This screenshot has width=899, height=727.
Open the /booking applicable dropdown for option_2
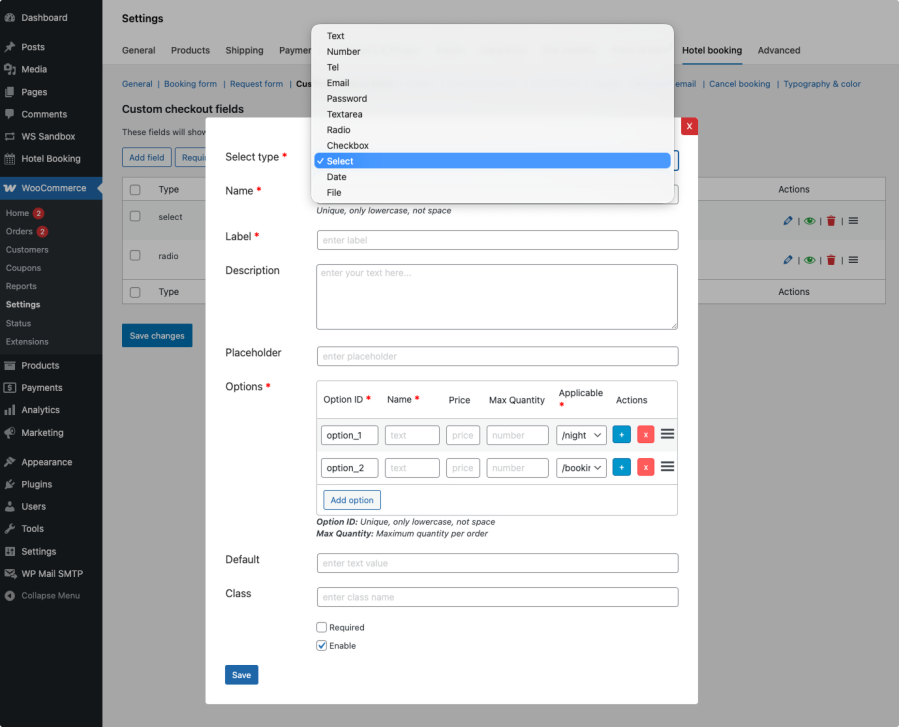coord(581,467)
